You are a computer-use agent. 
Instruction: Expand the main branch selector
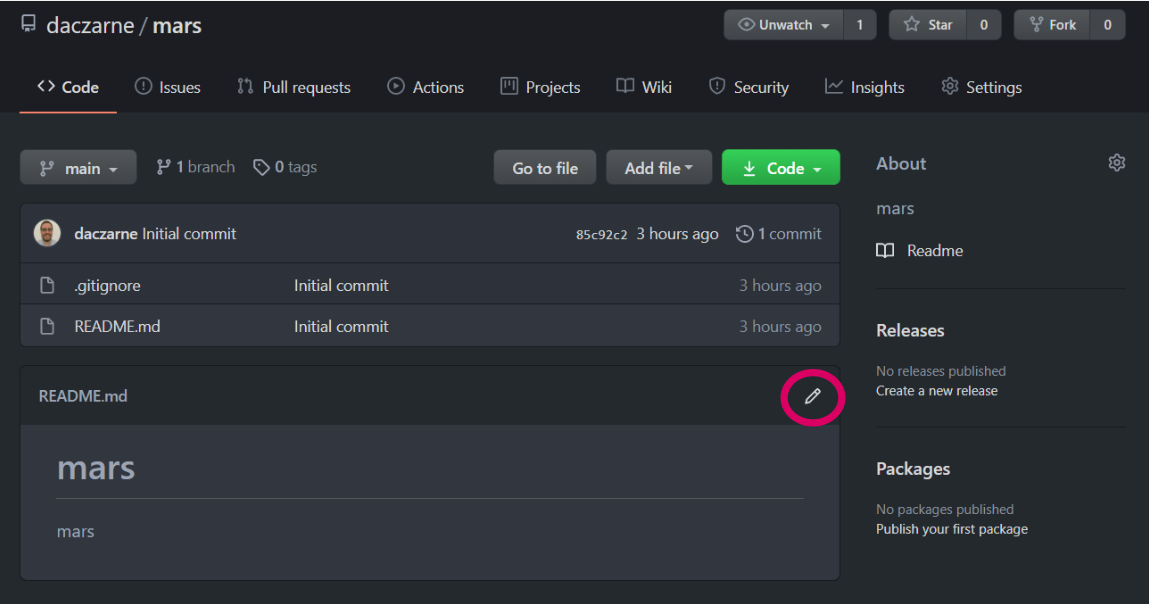[x=78, y=168]
